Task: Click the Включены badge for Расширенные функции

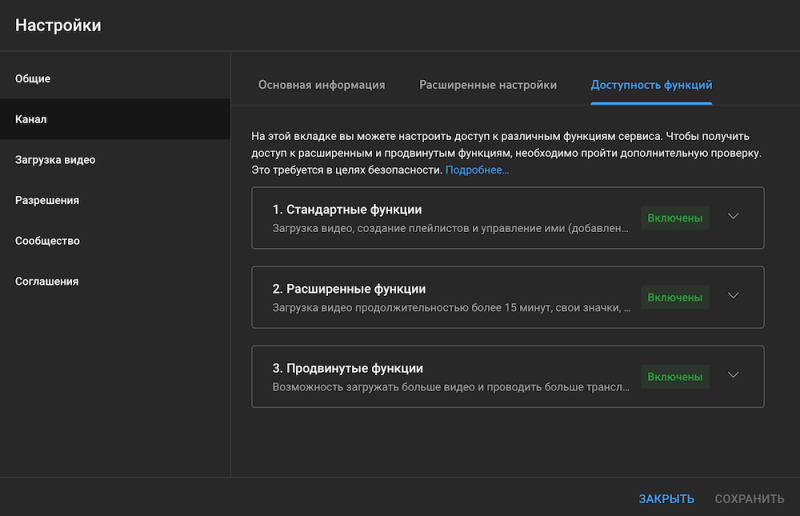Action: click(674, 297)
